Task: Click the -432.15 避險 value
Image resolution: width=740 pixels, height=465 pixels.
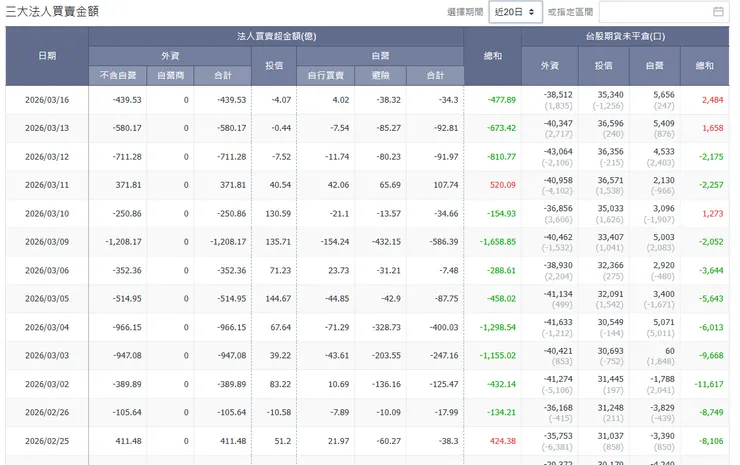Action: (386, 242)
